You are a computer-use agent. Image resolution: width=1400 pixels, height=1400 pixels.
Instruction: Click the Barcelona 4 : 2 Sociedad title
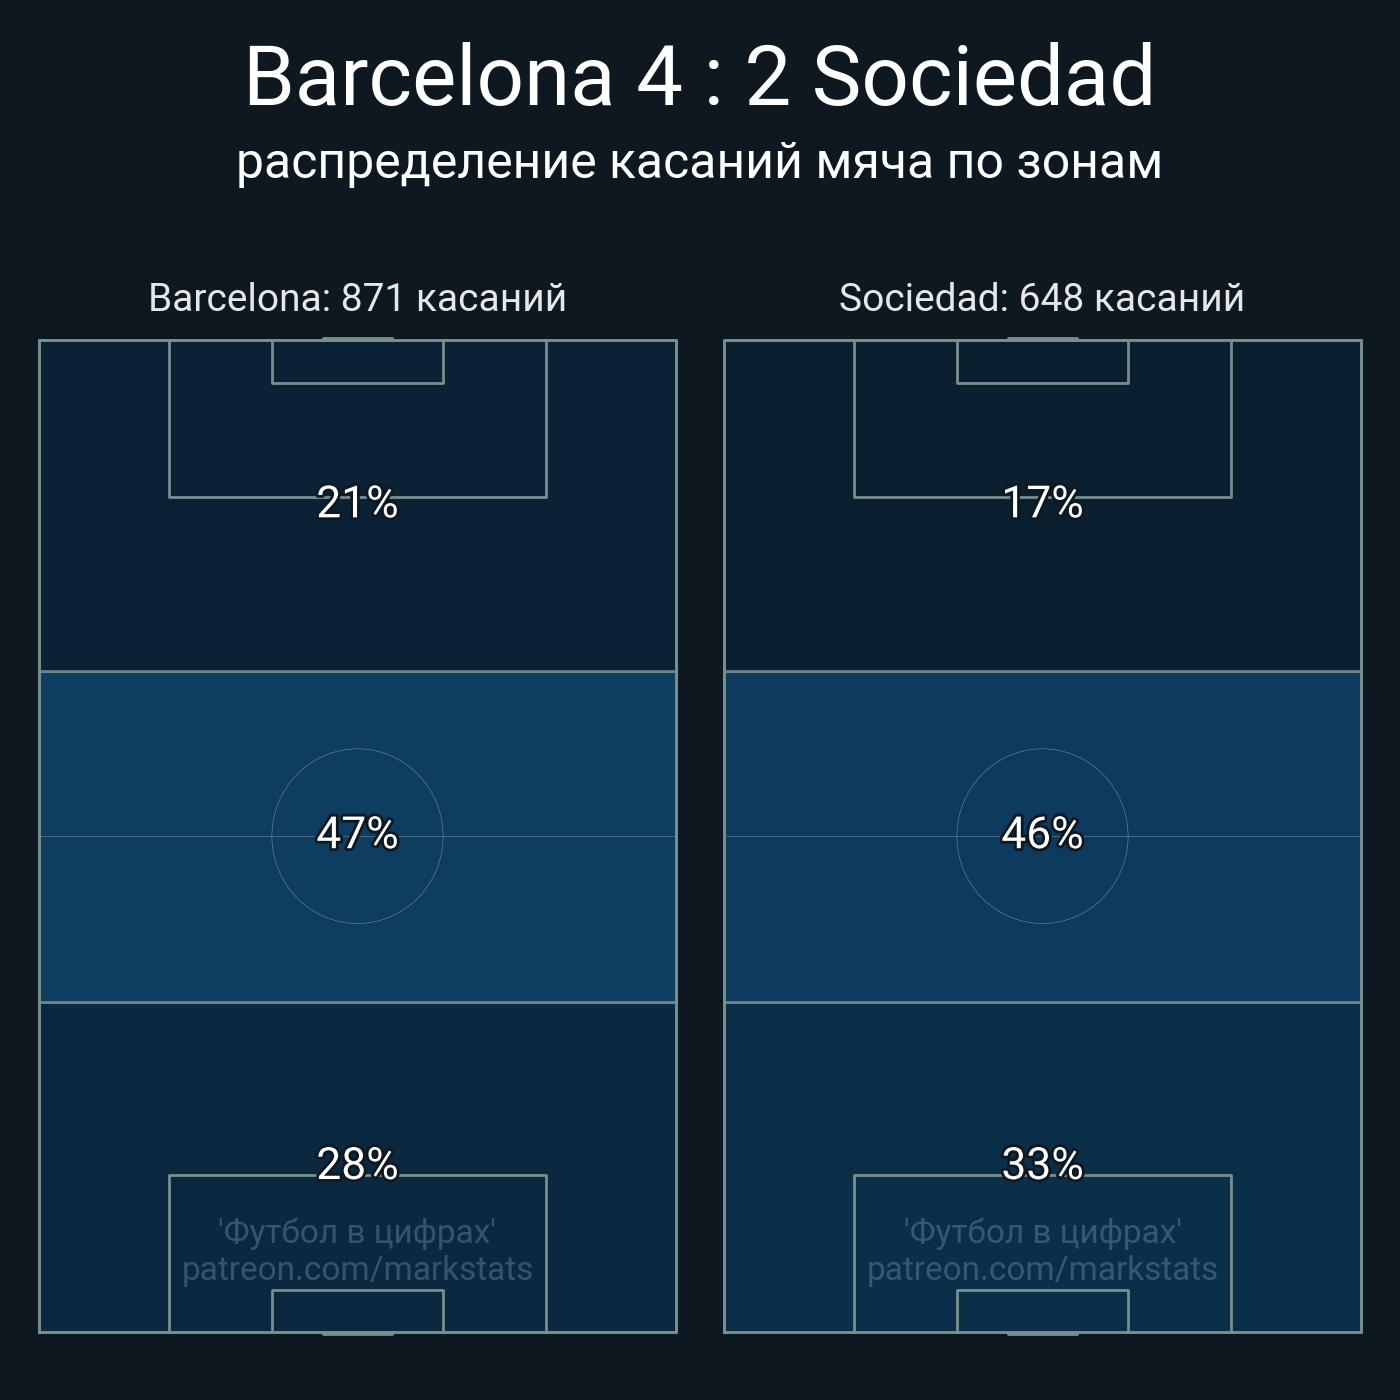pos(700,76)
